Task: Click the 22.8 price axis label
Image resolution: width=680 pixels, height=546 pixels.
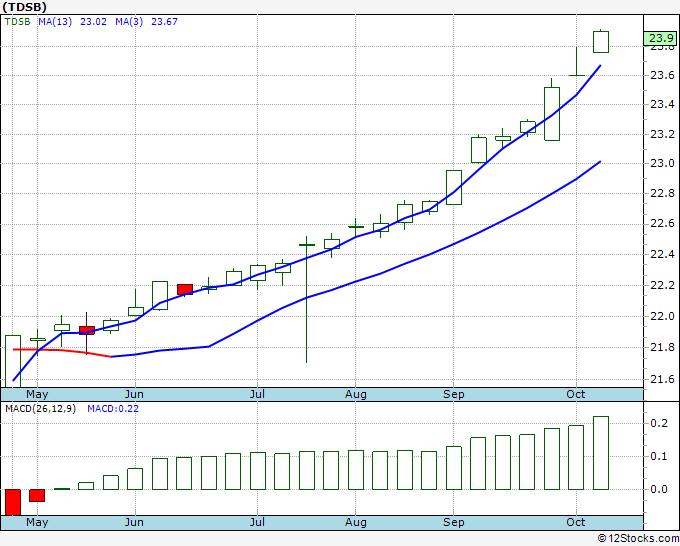Action: click(663, 193)
